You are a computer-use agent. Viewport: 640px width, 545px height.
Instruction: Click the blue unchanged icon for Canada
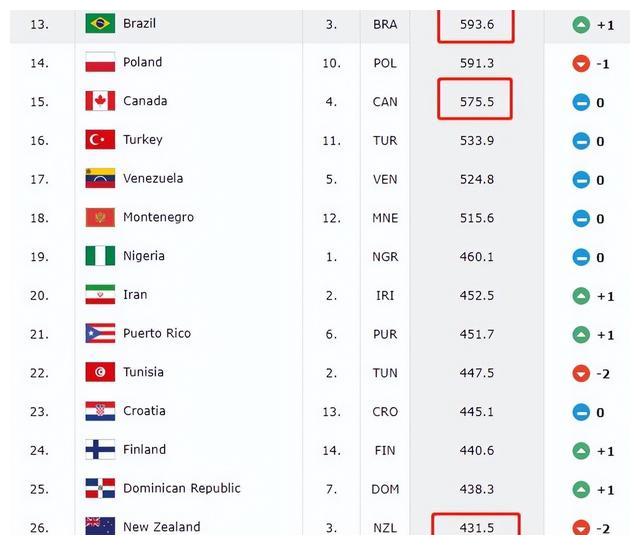click(581, 102)
